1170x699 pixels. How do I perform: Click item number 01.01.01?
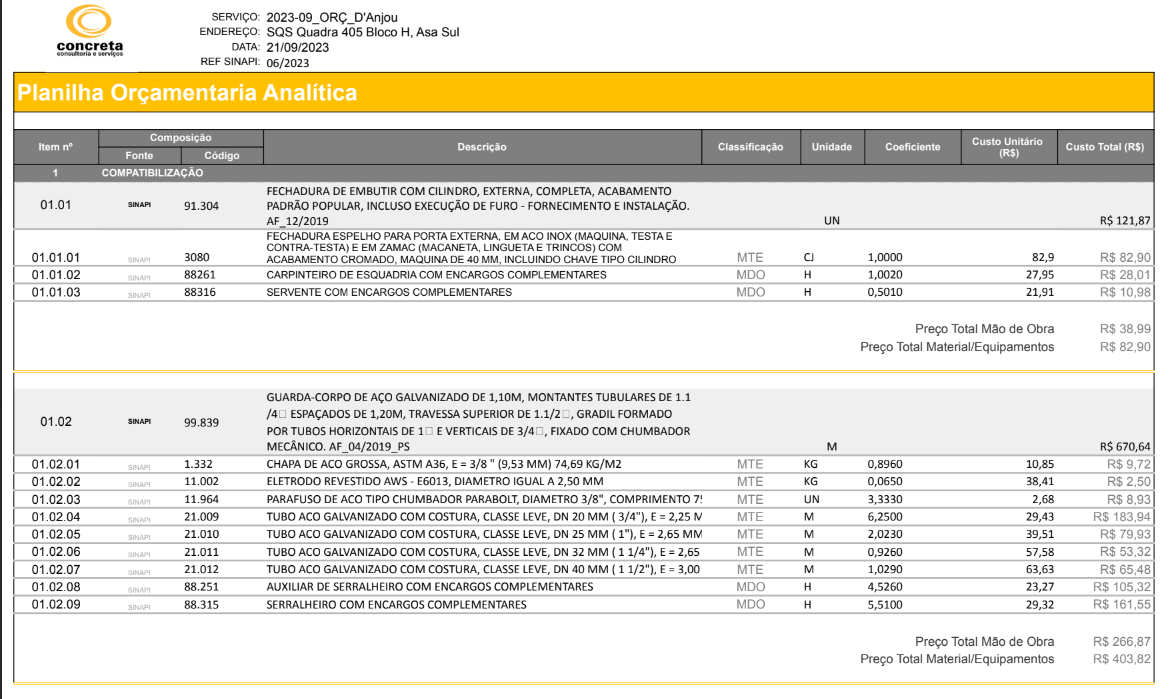[56, 257]
